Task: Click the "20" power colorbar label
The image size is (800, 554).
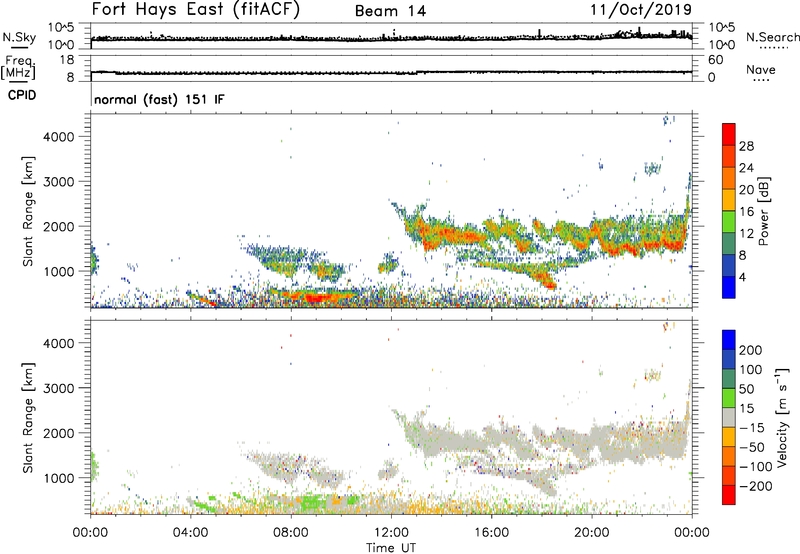Action: point(746,190)
